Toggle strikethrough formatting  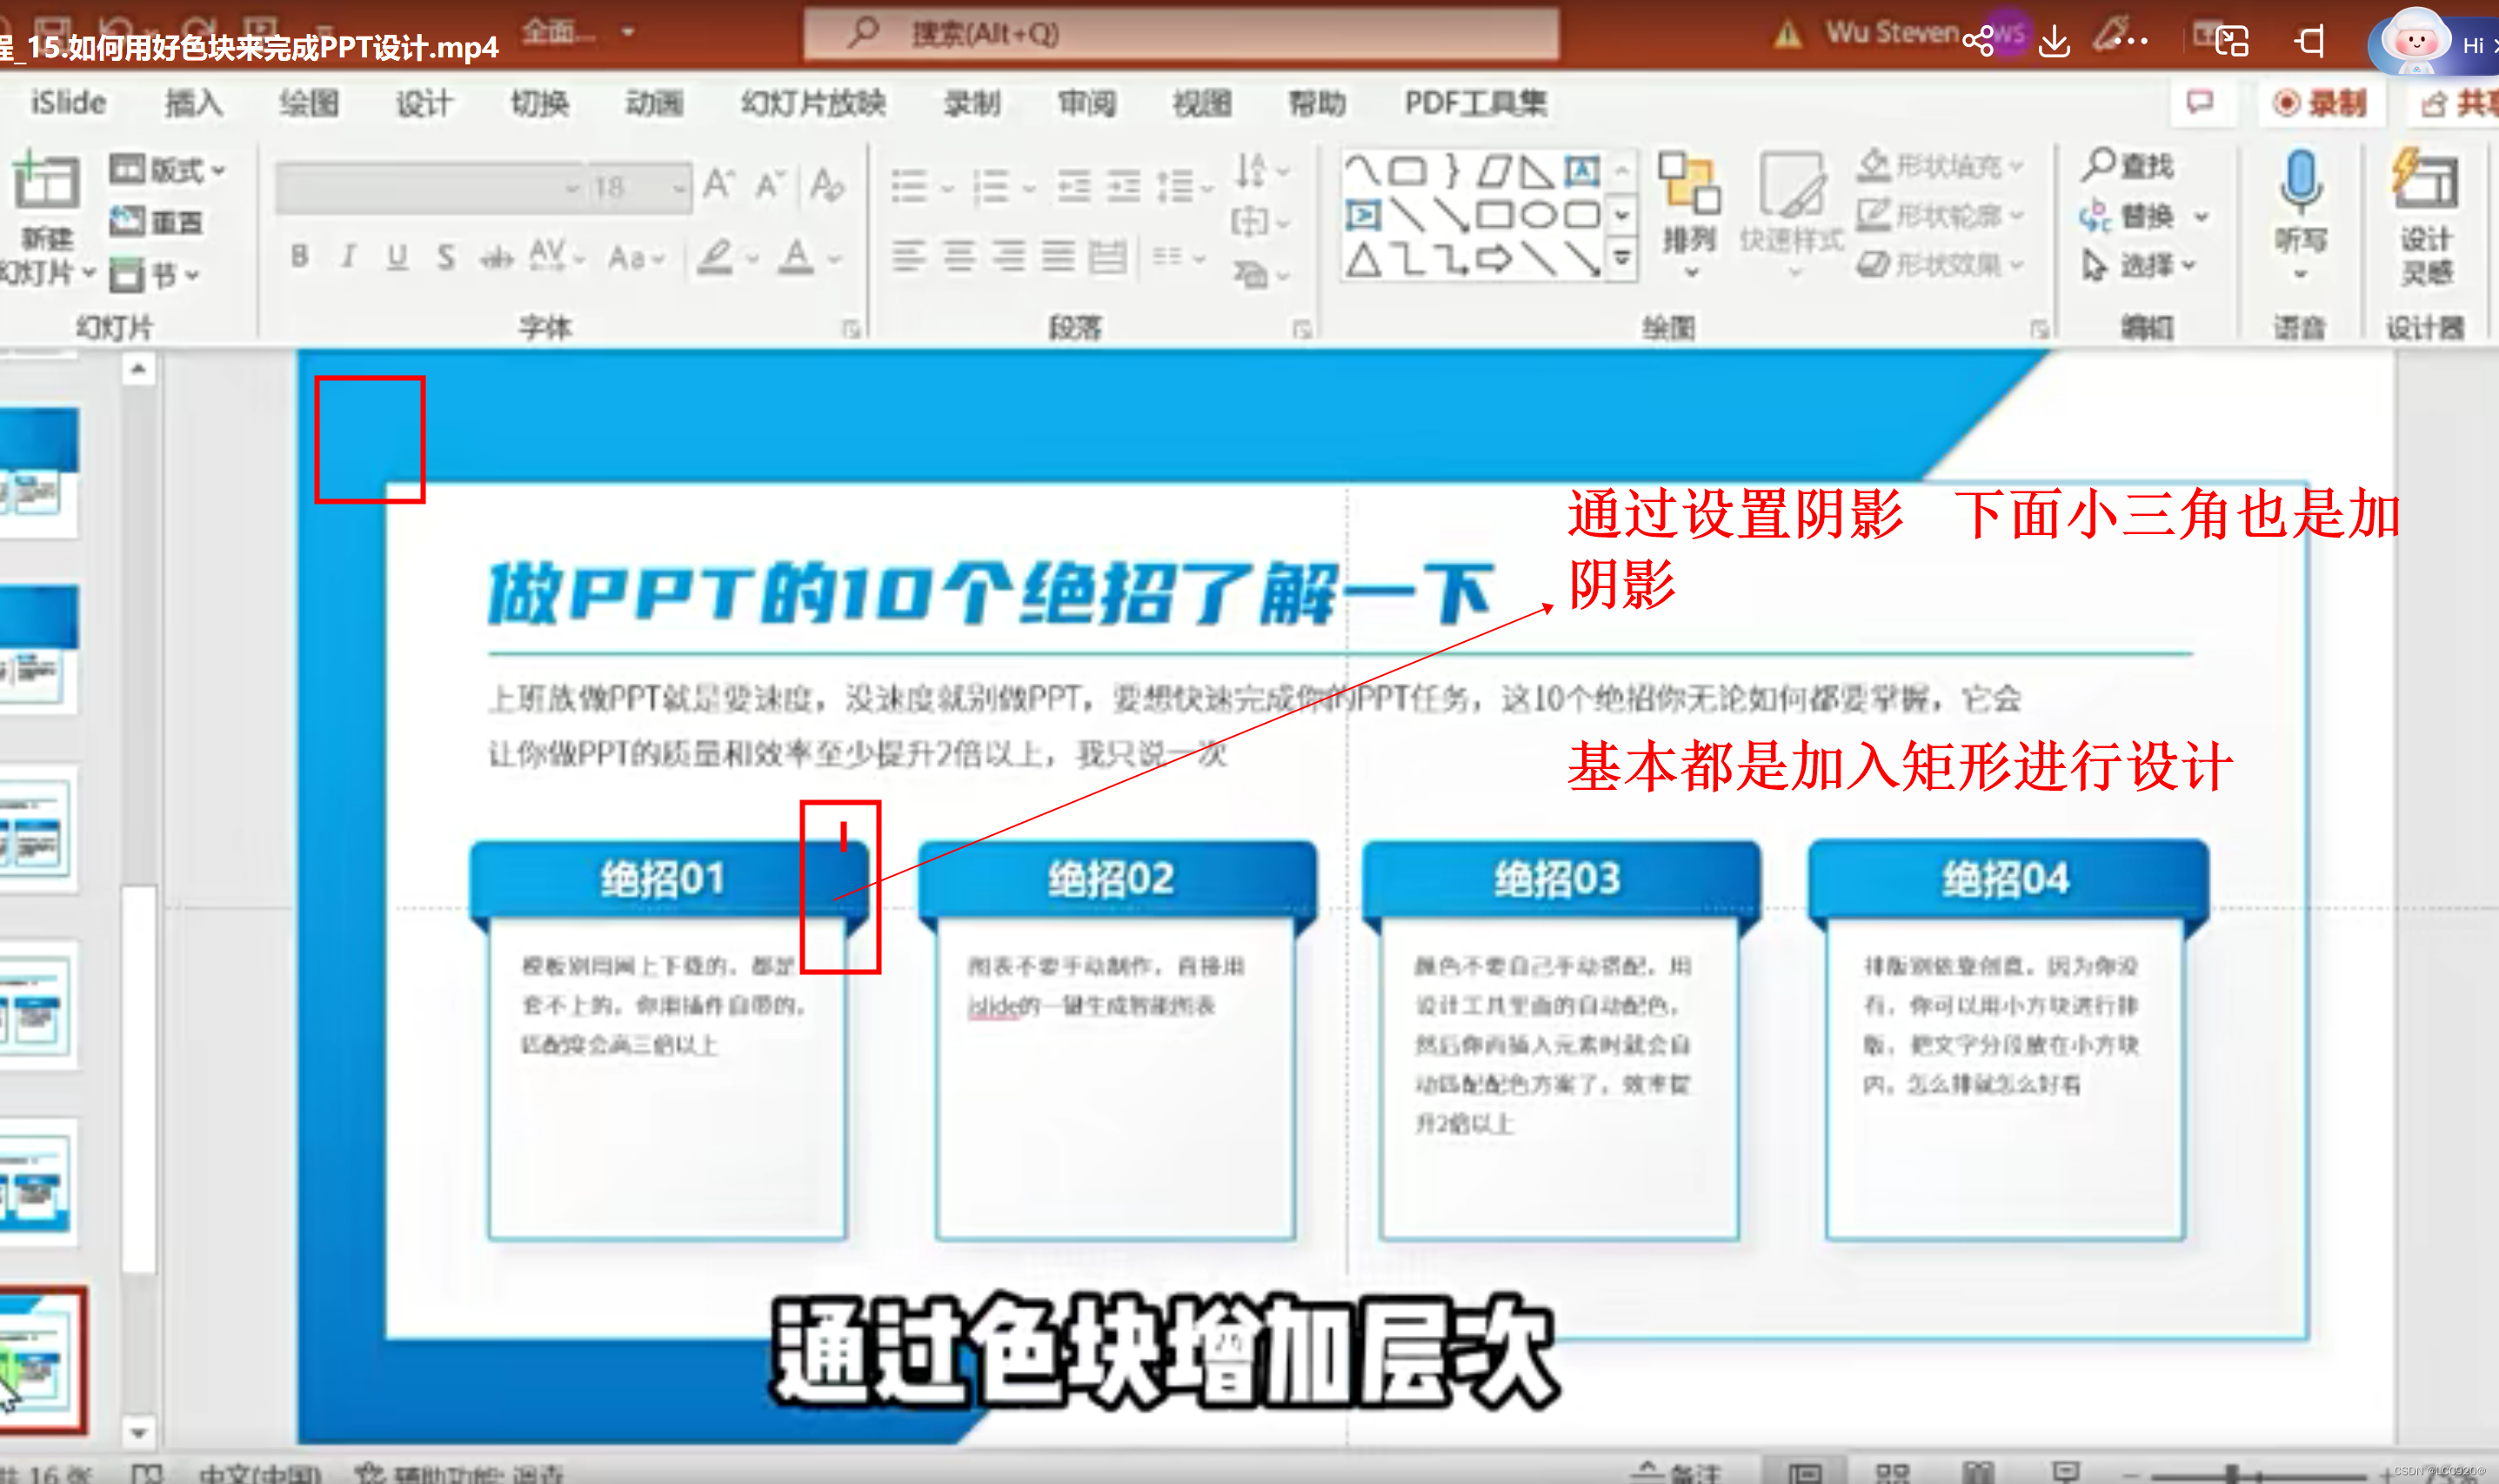tap(496, 258)
